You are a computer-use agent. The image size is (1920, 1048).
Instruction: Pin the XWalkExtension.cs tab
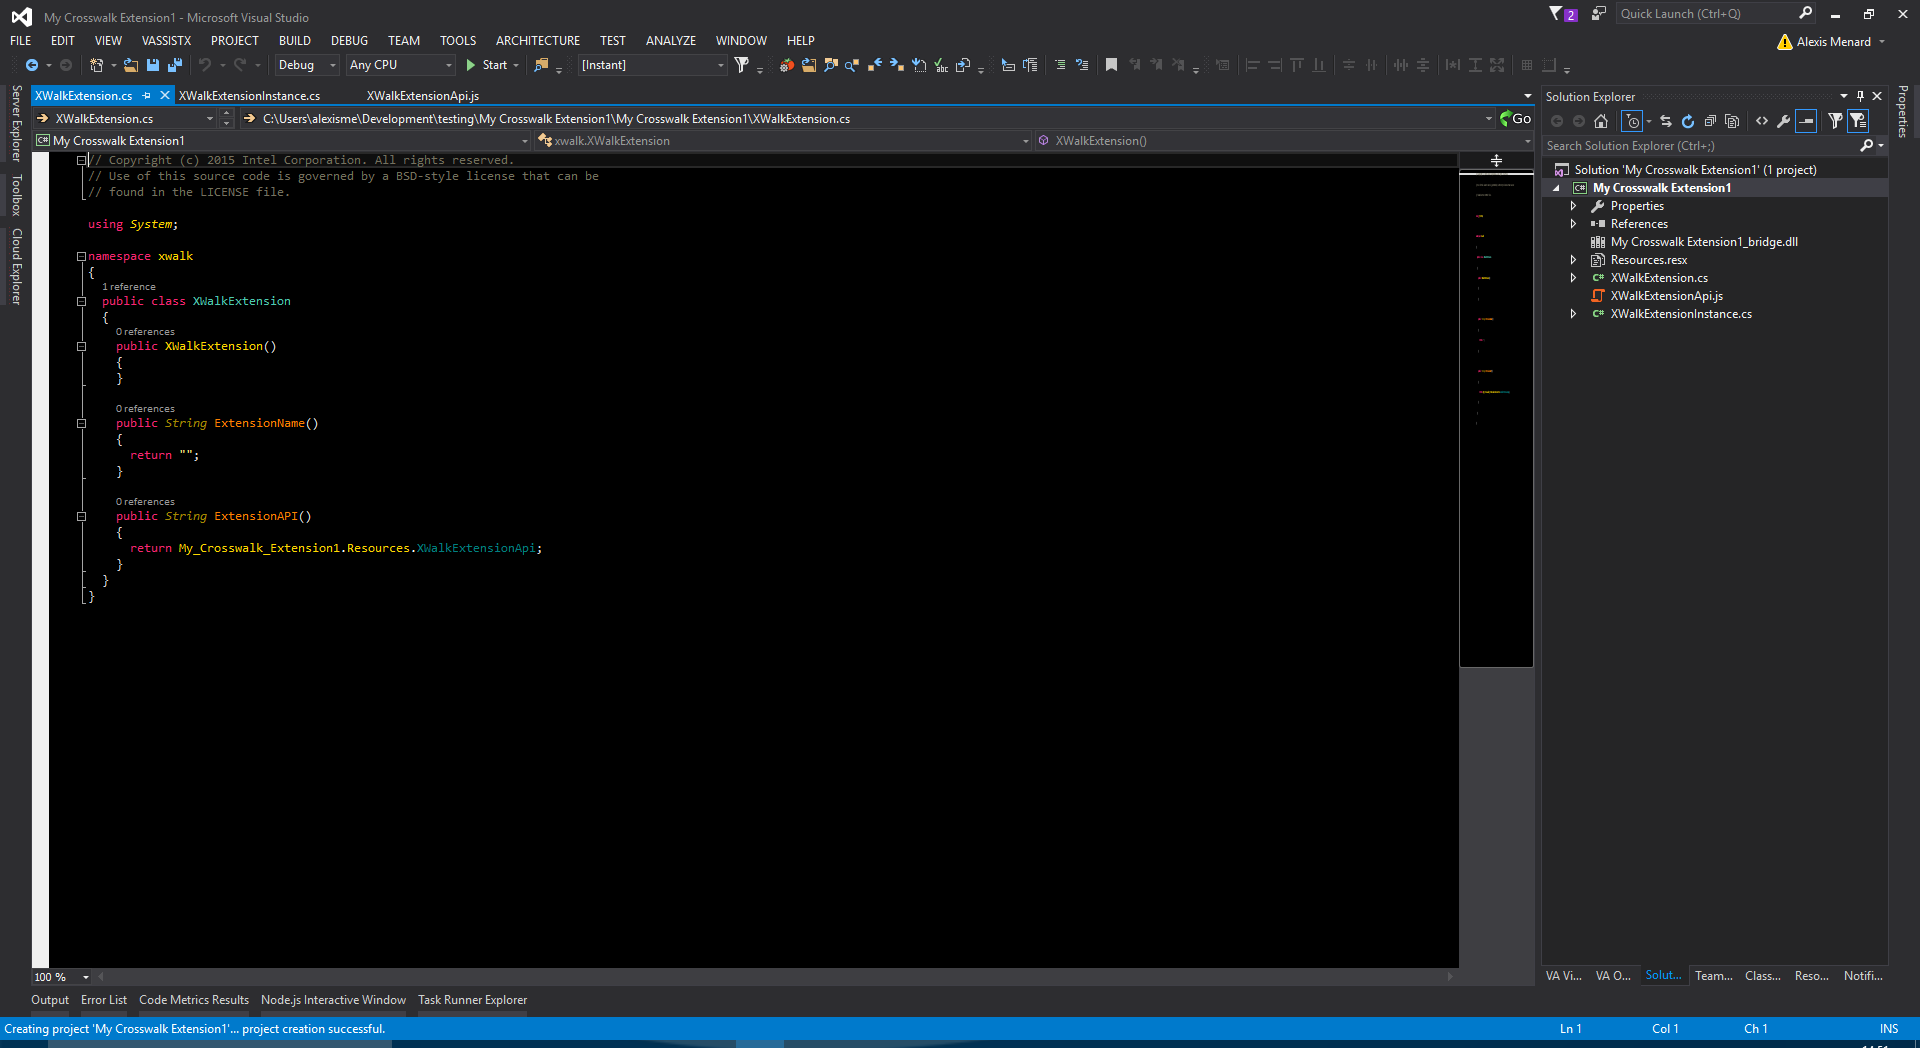[147, 96]
